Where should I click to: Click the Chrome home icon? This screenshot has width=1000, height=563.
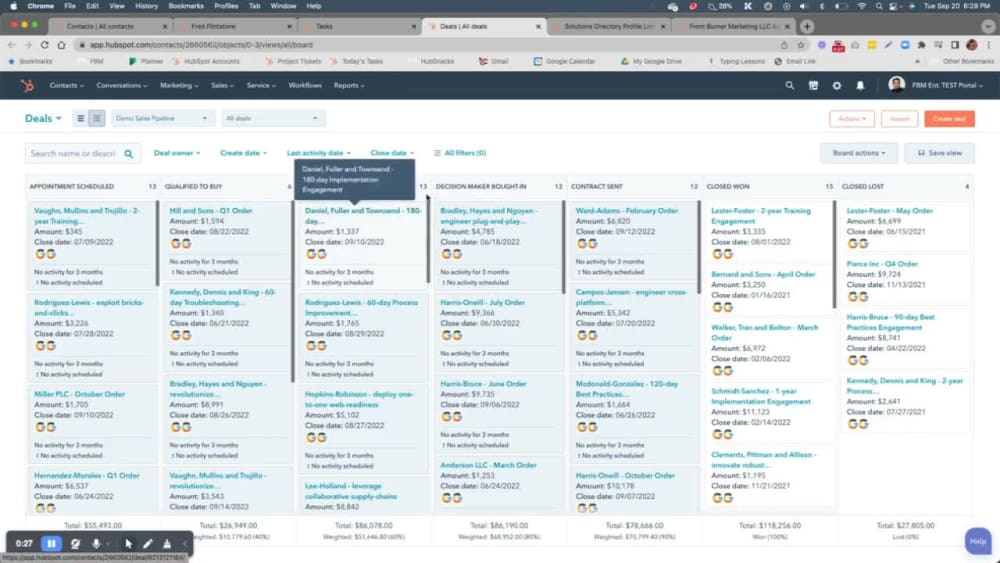(x=61, y=45)
